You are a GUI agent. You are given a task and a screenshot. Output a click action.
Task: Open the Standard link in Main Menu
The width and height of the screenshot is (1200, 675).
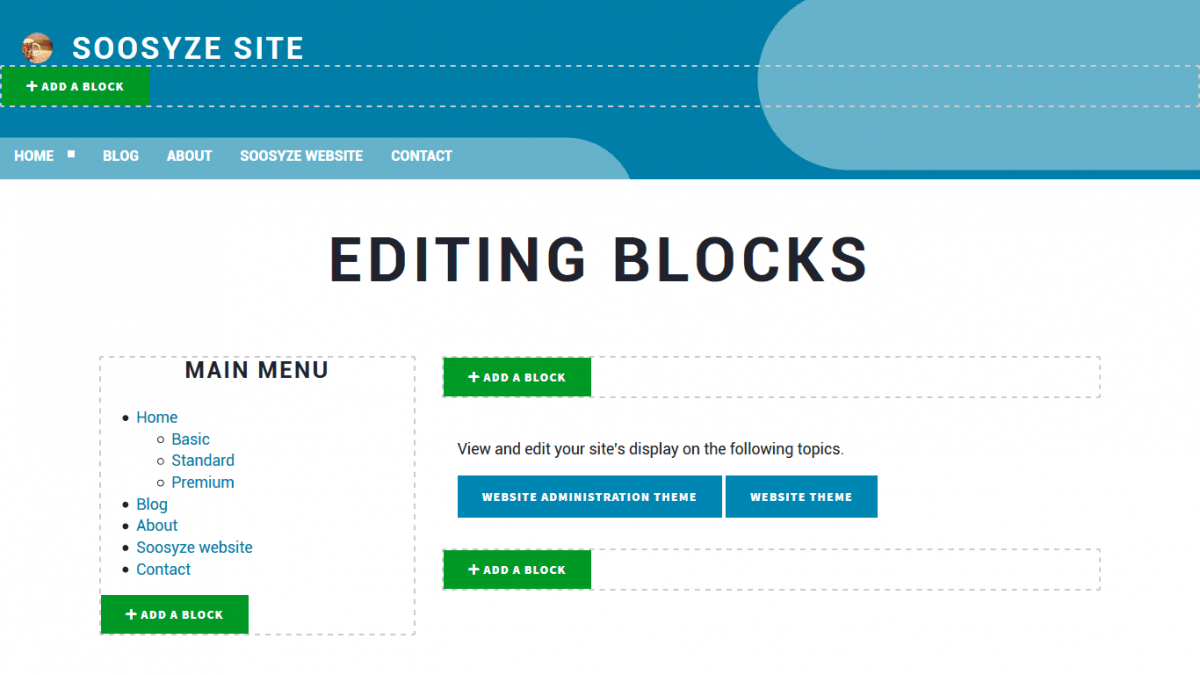(203, 460)
